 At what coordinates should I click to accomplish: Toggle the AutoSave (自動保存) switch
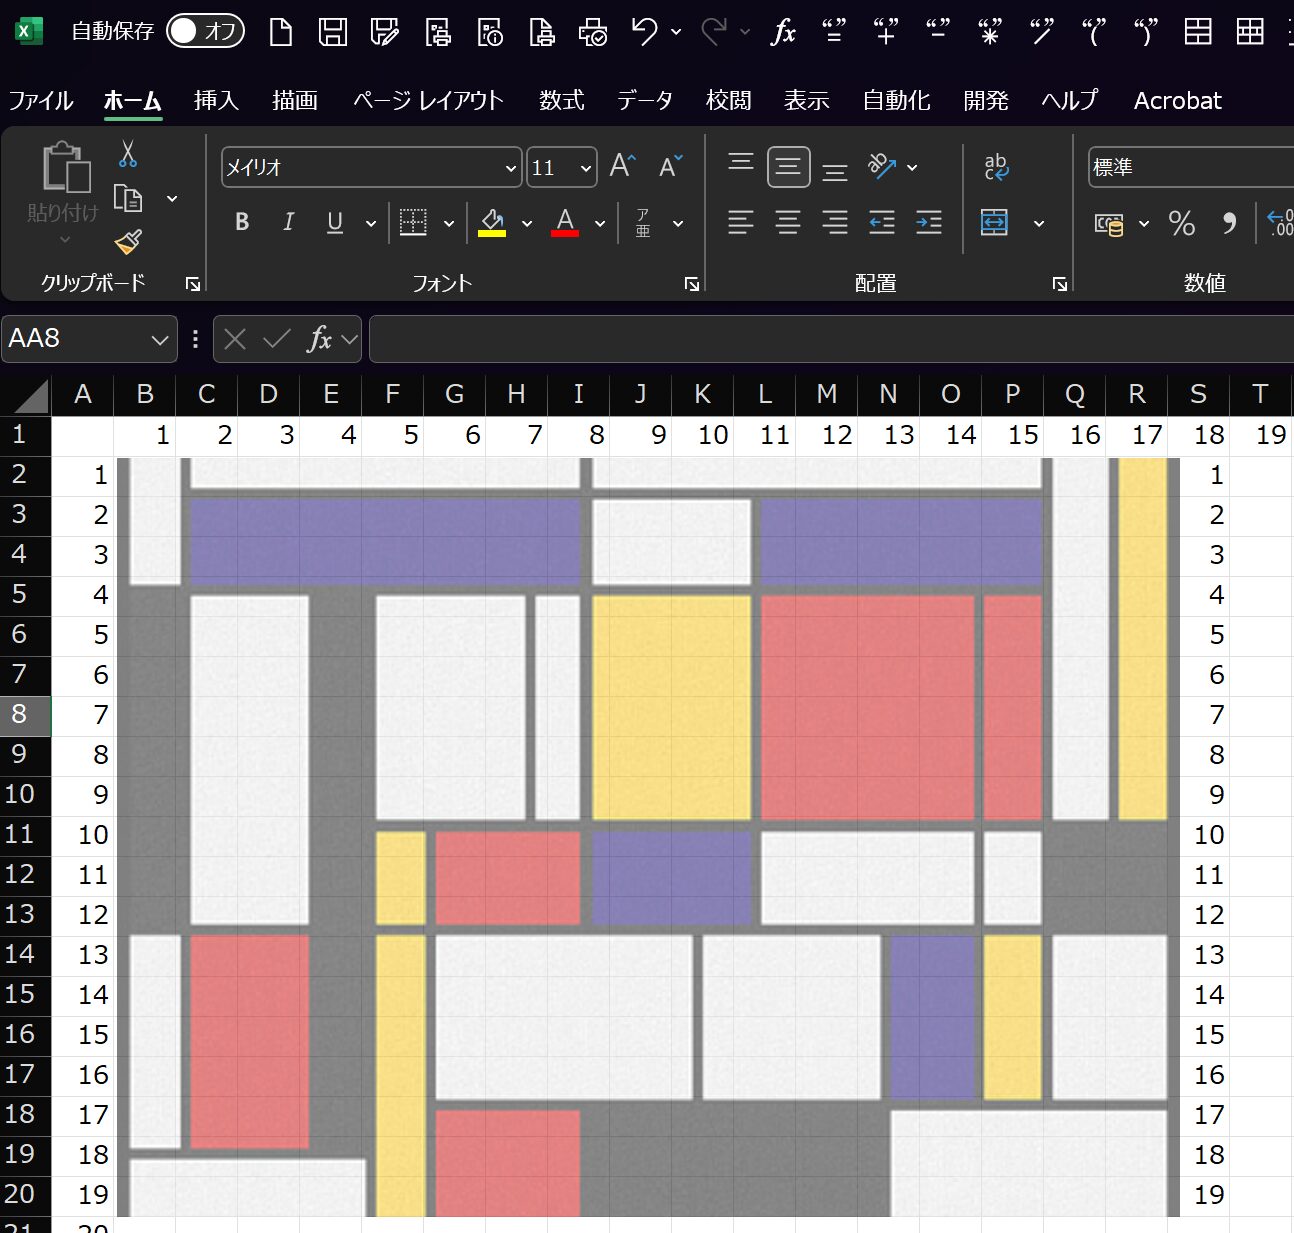tap(205, 31)
